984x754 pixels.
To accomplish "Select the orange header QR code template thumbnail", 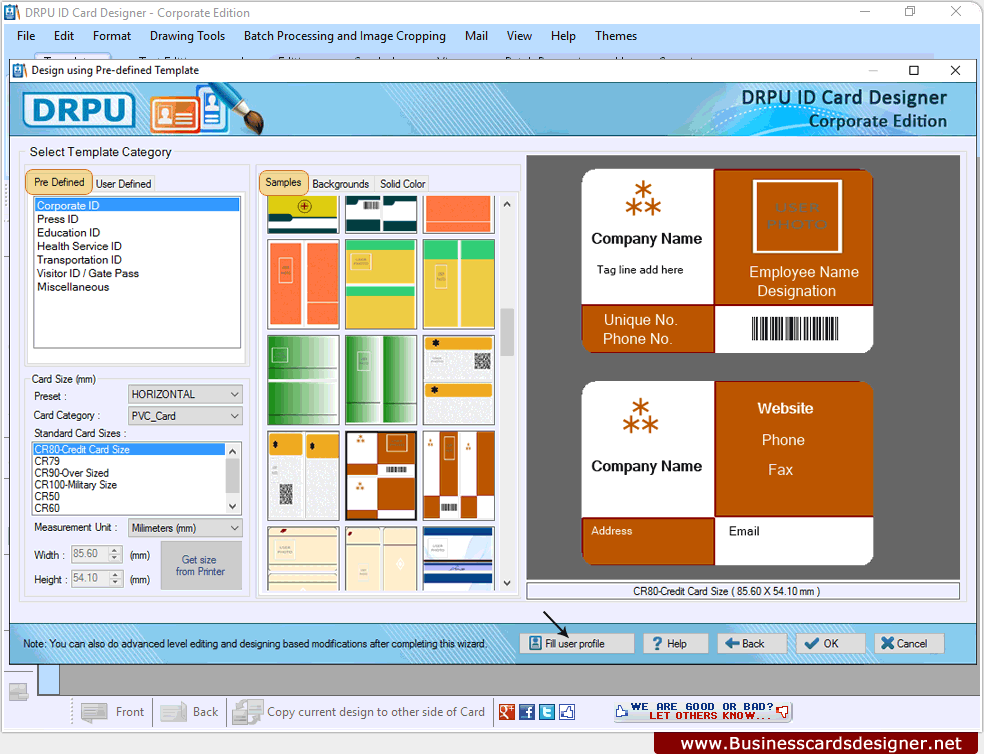I will pos(459,380).
